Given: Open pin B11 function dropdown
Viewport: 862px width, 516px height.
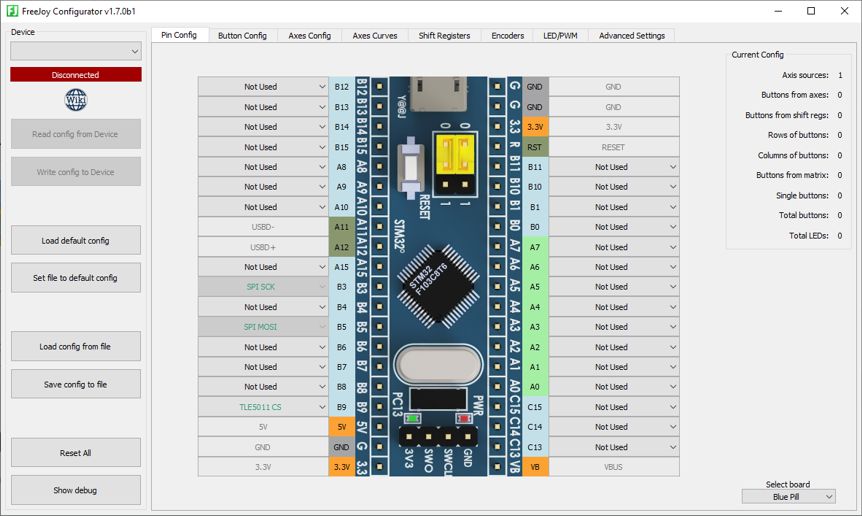Looking at the screenshot, I should click(614, 167).
